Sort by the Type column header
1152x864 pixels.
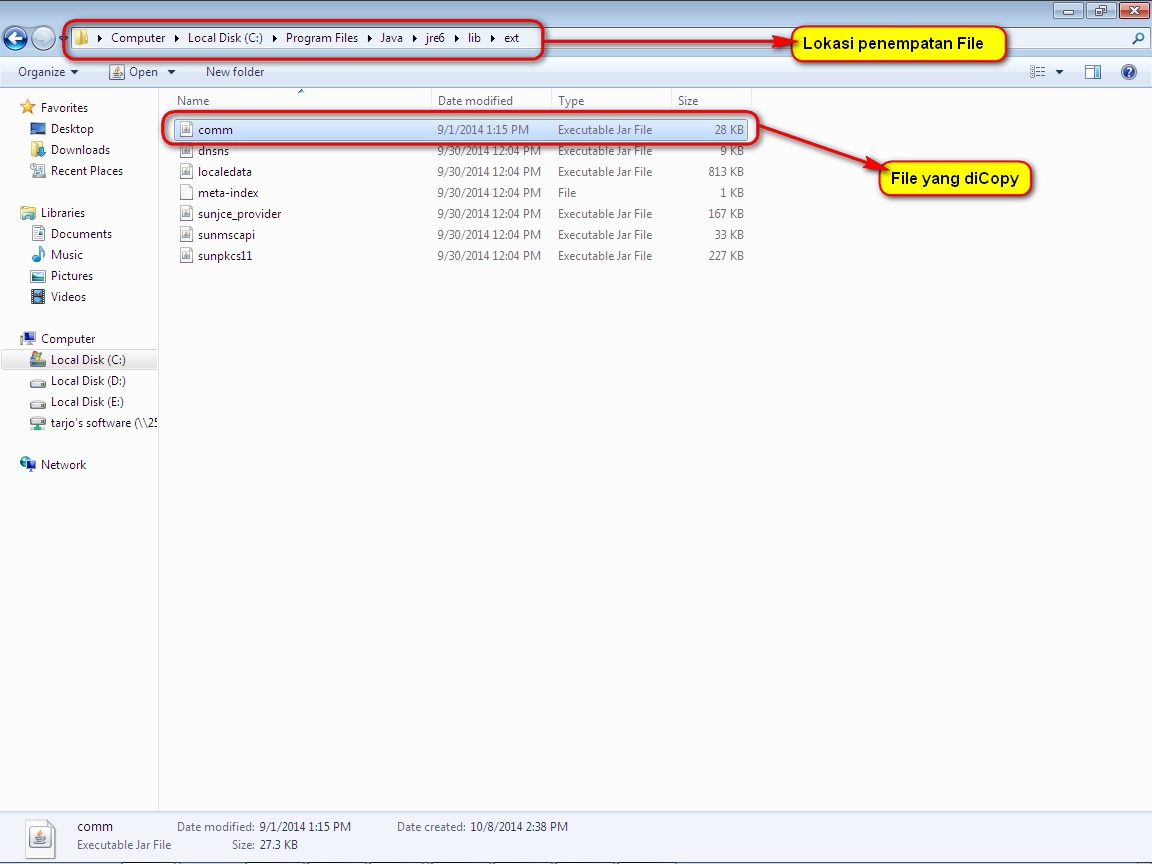(571, 101)
